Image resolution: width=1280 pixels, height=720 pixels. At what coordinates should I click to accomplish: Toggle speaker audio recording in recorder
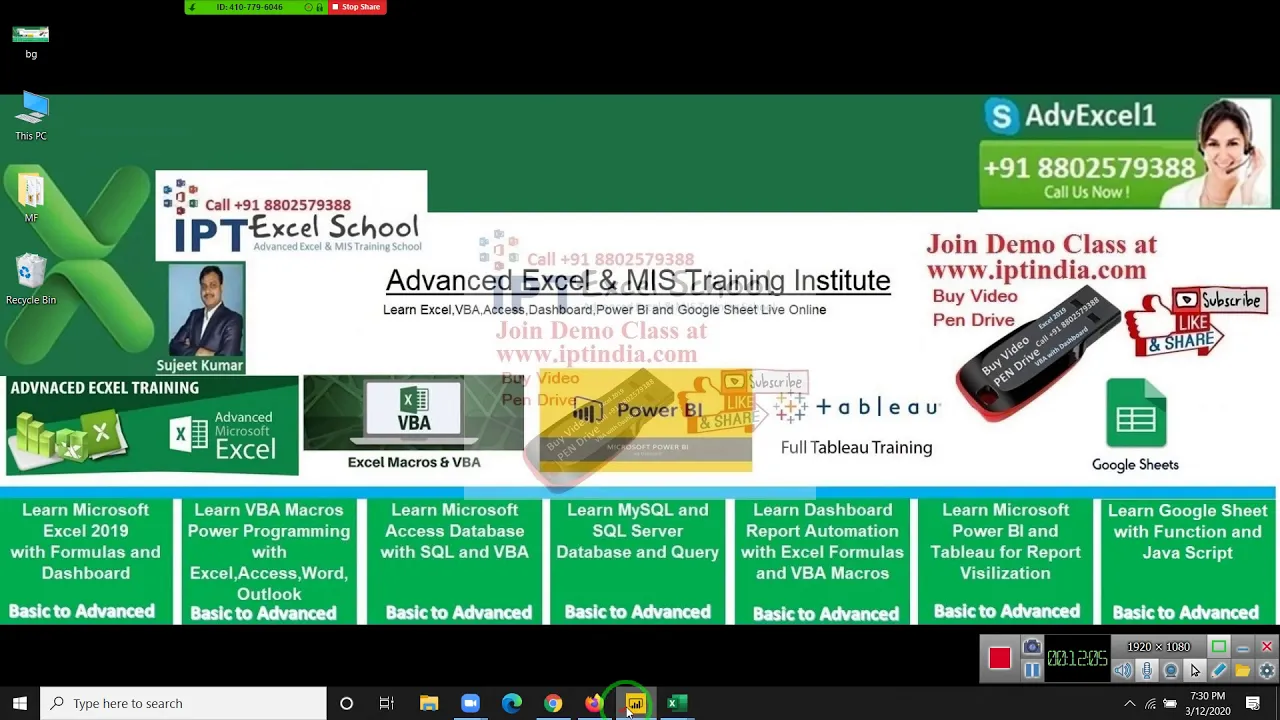click(1123, 671)
